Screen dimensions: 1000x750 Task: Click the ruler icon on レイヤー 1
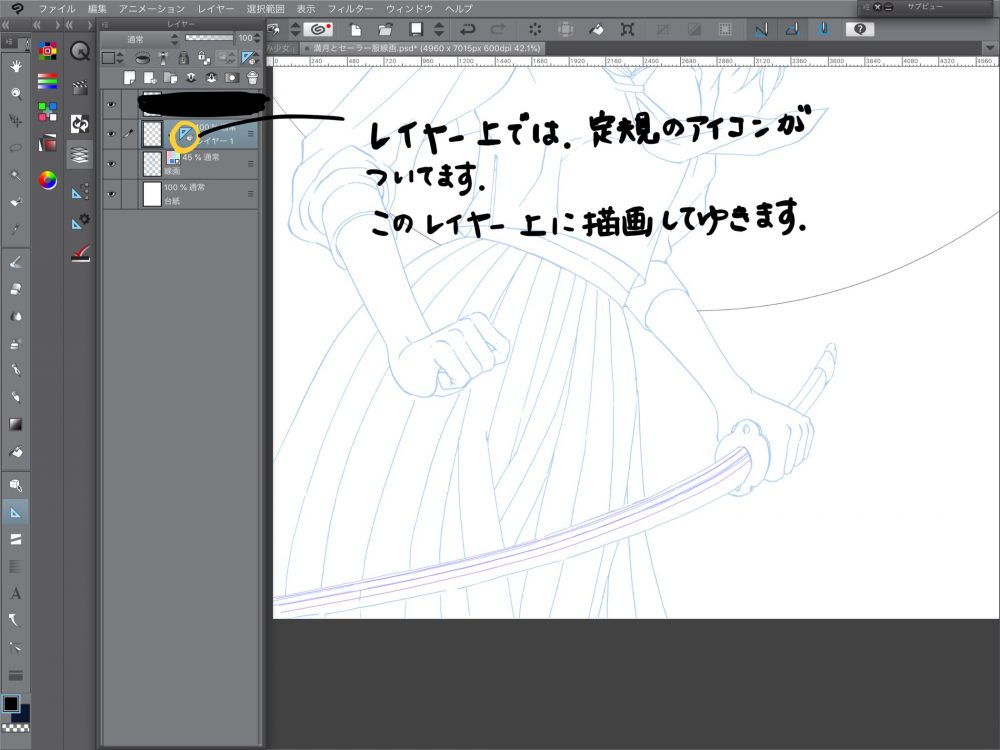[x=185, y=134]
